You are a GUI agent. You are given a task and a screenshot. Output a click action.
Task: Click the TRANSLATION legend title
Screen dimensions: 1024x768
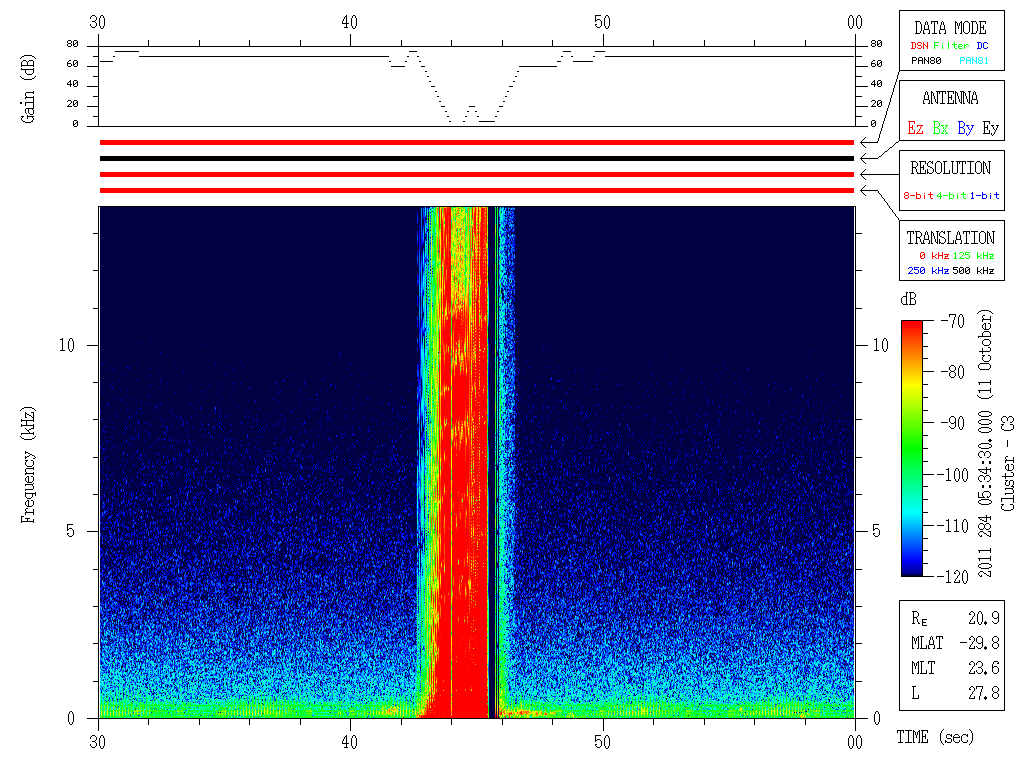coord(950,238)
